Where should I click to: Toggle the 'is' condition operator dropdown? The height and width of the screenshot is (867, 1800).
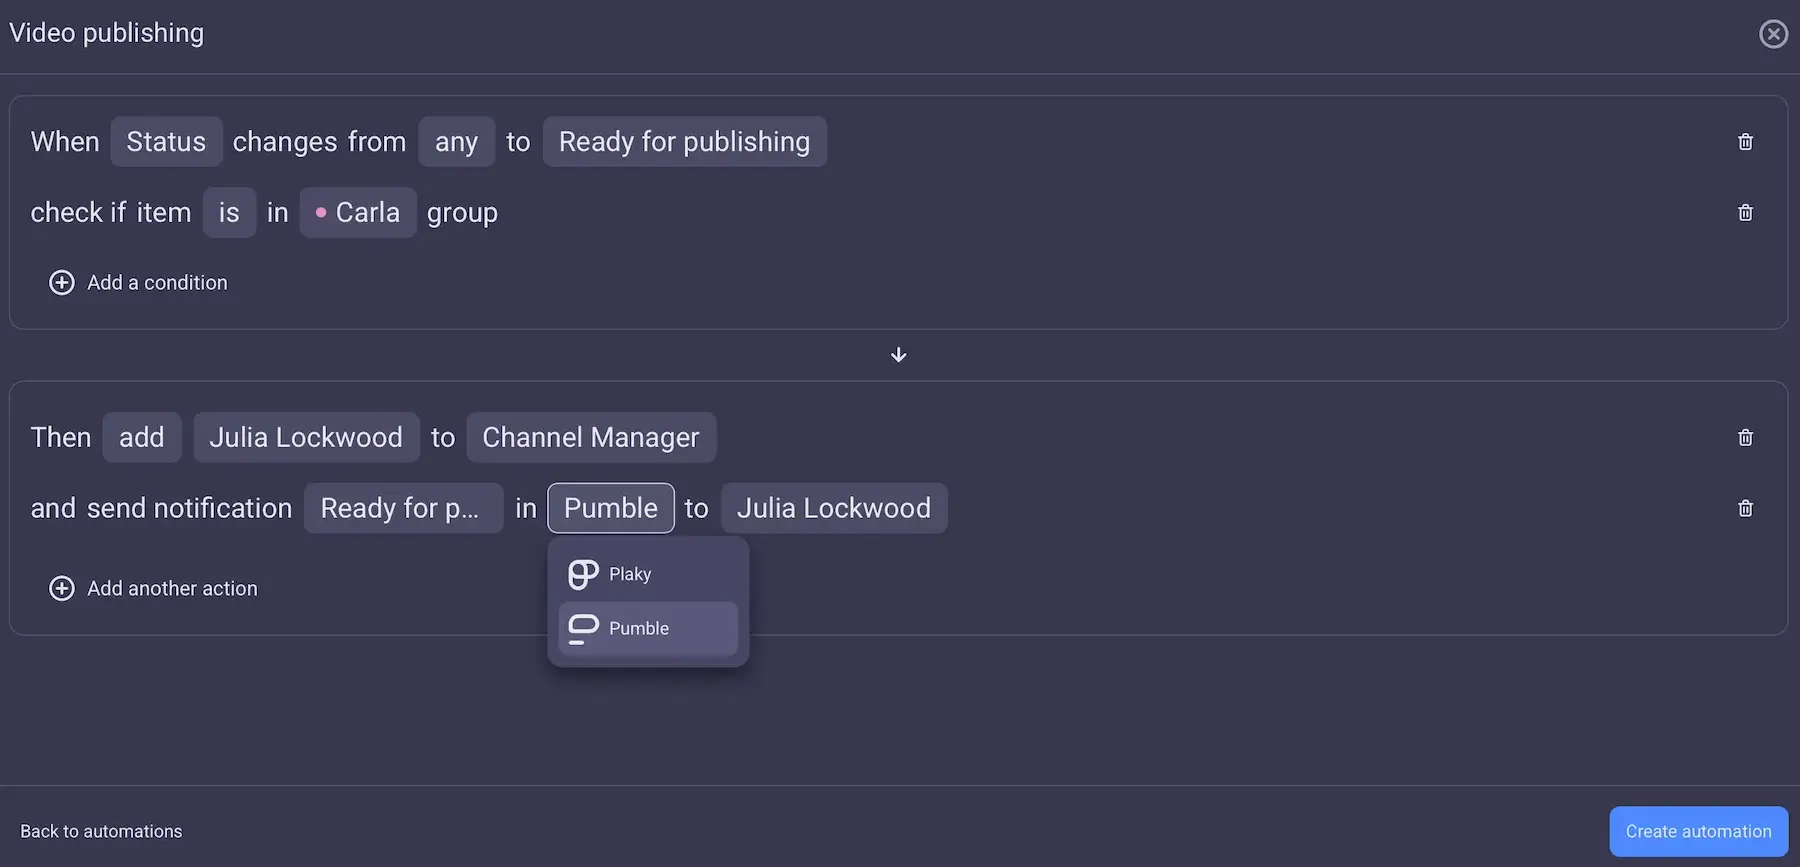pos(229,212)
